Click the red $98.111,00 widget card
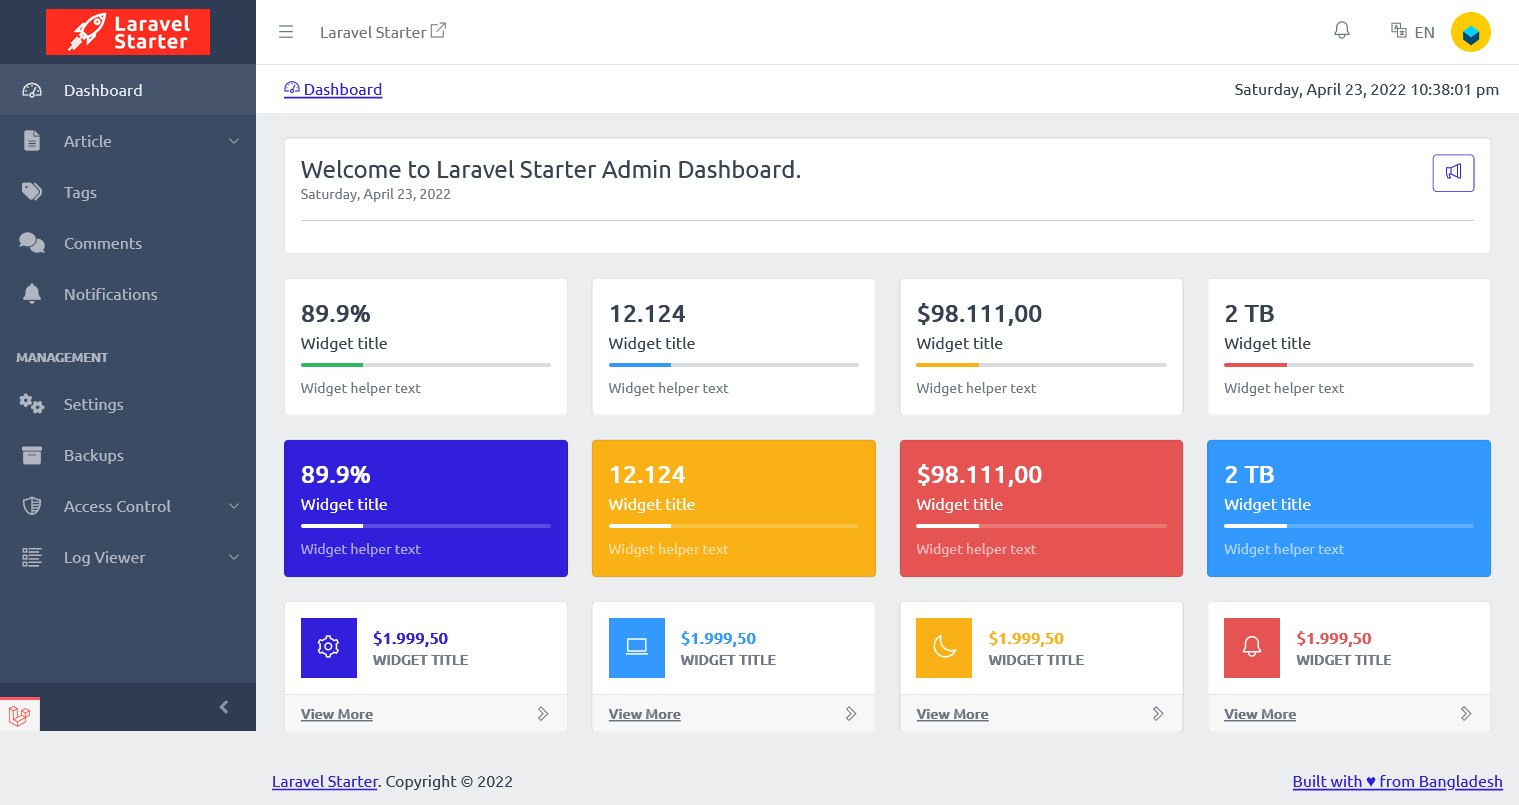Screen dimensions: 1519x805 tap(1041, 508)
